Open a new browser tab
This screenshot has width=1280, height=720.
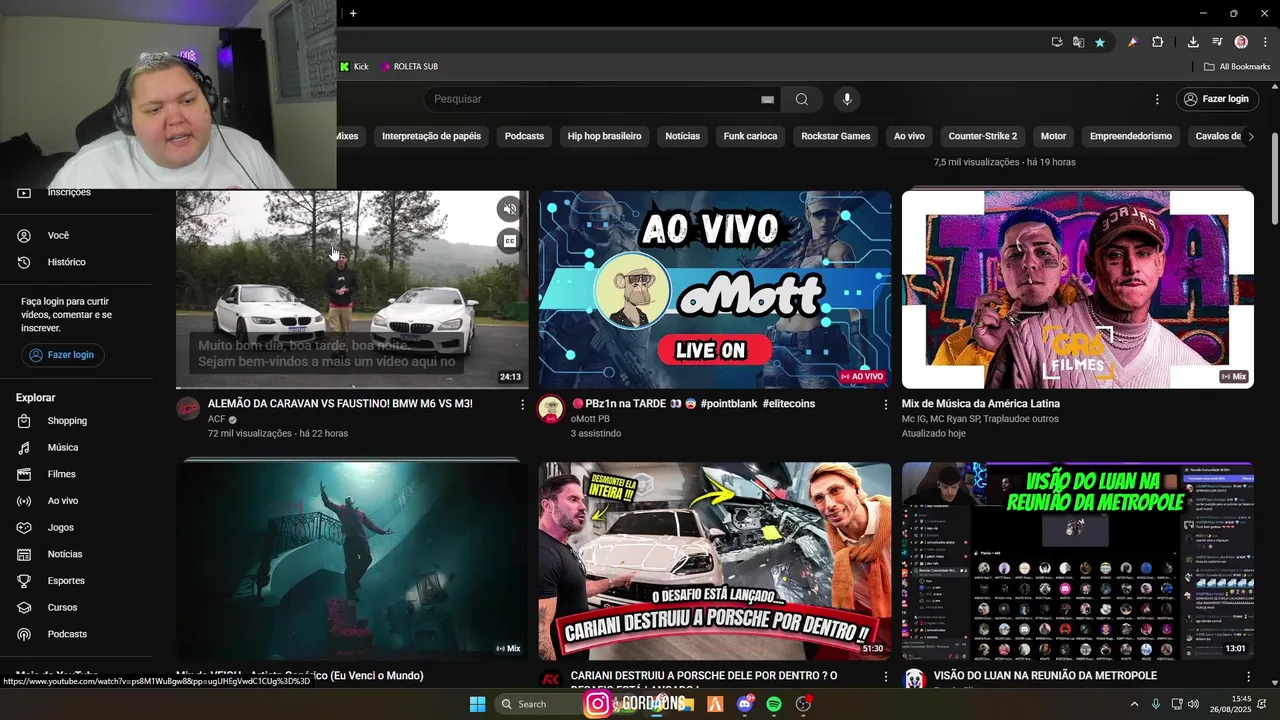point(353,13)
